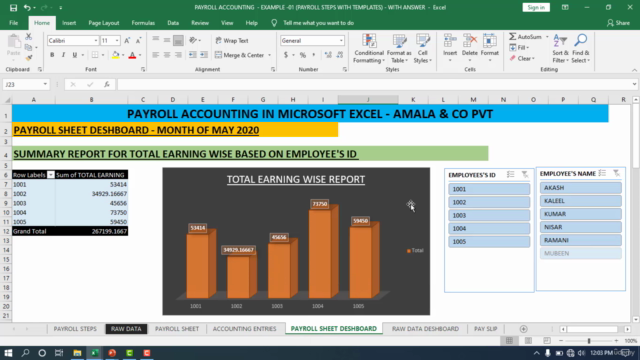640x360 pixels.
Task: Toggle Italic formatting
Action: tap(63, 55)
